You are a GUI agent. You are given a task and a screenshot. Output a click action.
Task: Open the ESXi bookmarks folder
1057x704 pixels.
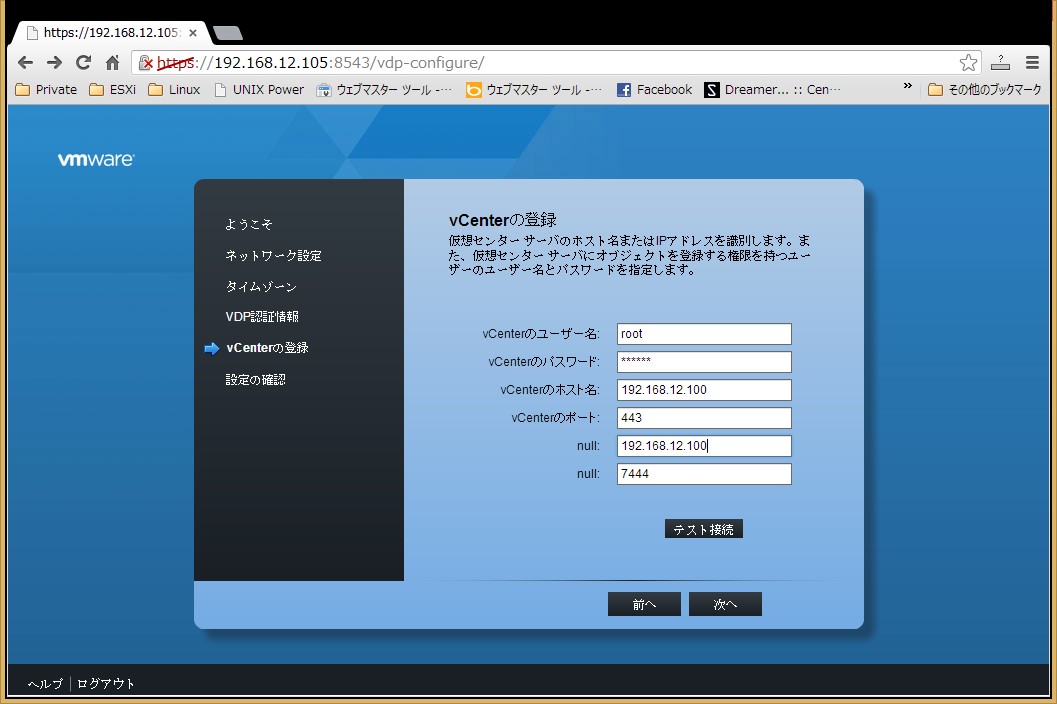tap(113, 90)
